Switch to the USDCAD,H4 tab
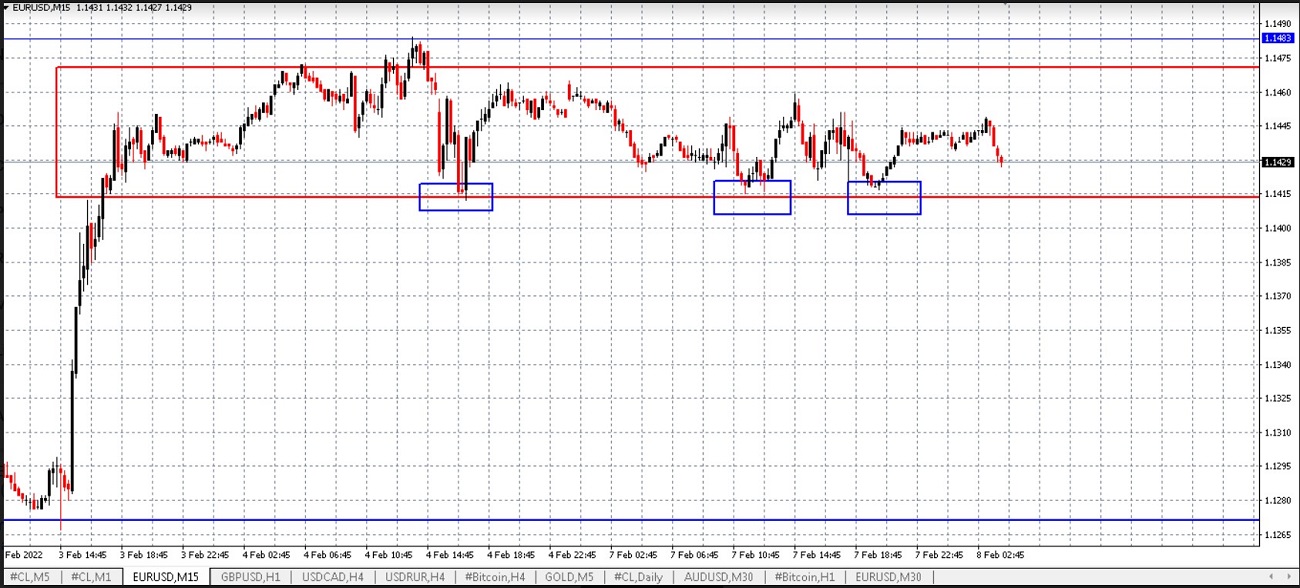The width and height of the screenshot is (1300, 588). 332,577
